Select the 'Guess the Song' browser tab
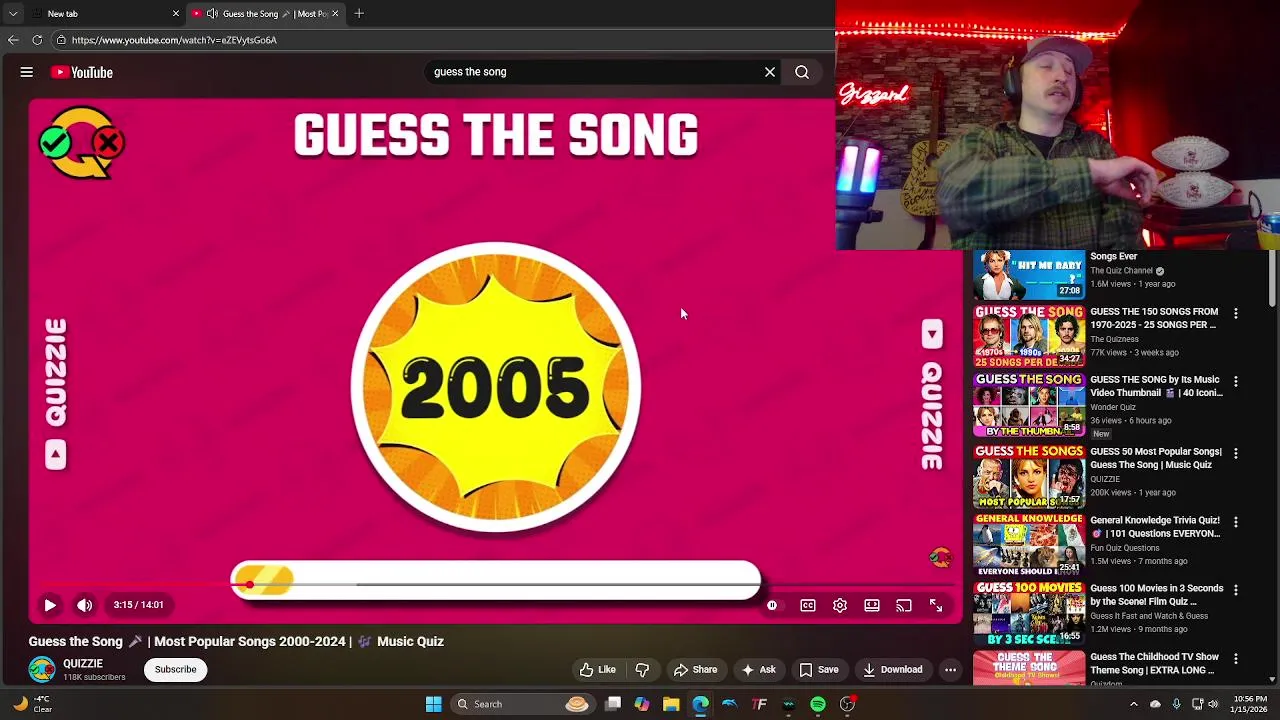1280x720 pixels. tap(265, 14)
